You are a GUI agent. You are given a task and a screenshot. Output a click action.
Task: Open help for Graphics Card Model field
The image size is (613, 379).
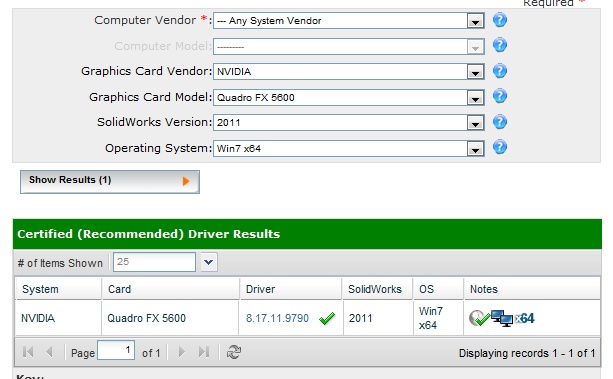pos(500,96)
